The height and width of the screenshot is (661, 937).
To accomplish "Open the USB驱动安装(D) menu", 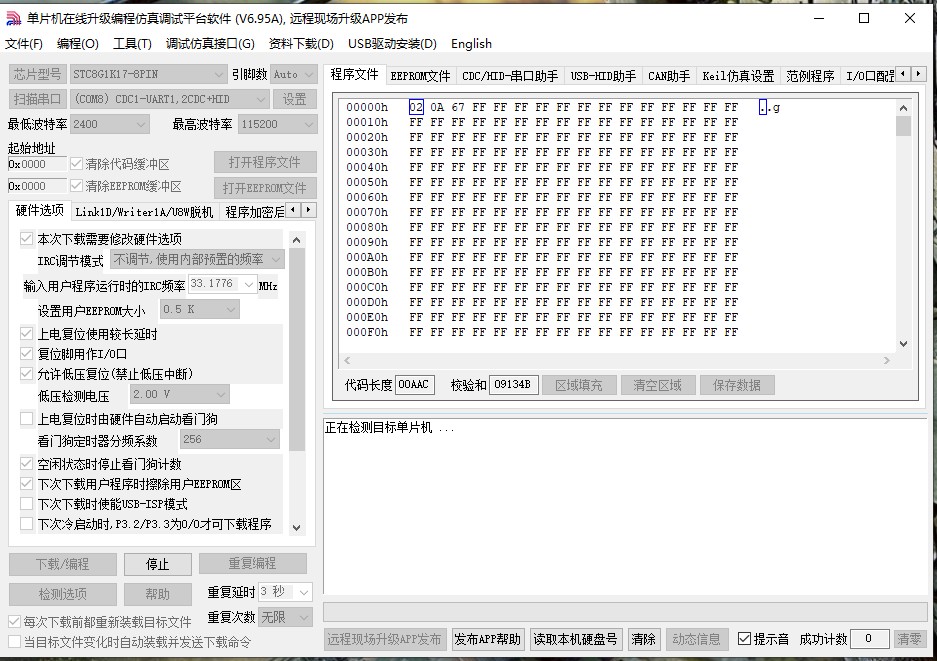I will click(392, 44).
